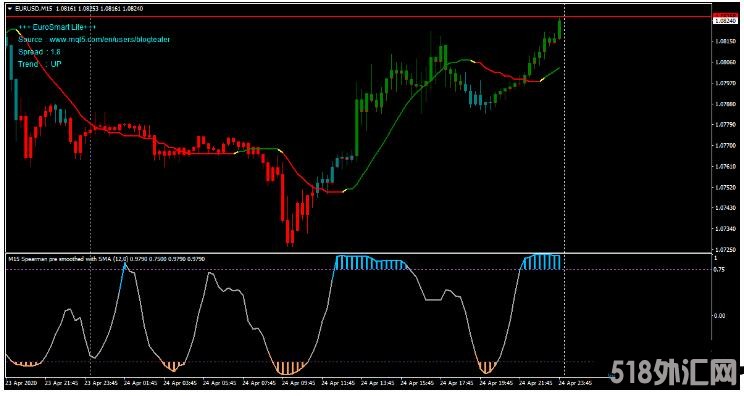Select the 24 Apr 11:45 time label

(339, 383)
